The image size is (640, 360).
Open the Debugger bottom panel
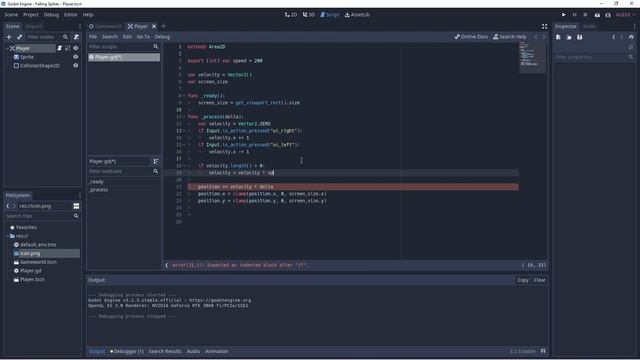(x=127, y=351)
